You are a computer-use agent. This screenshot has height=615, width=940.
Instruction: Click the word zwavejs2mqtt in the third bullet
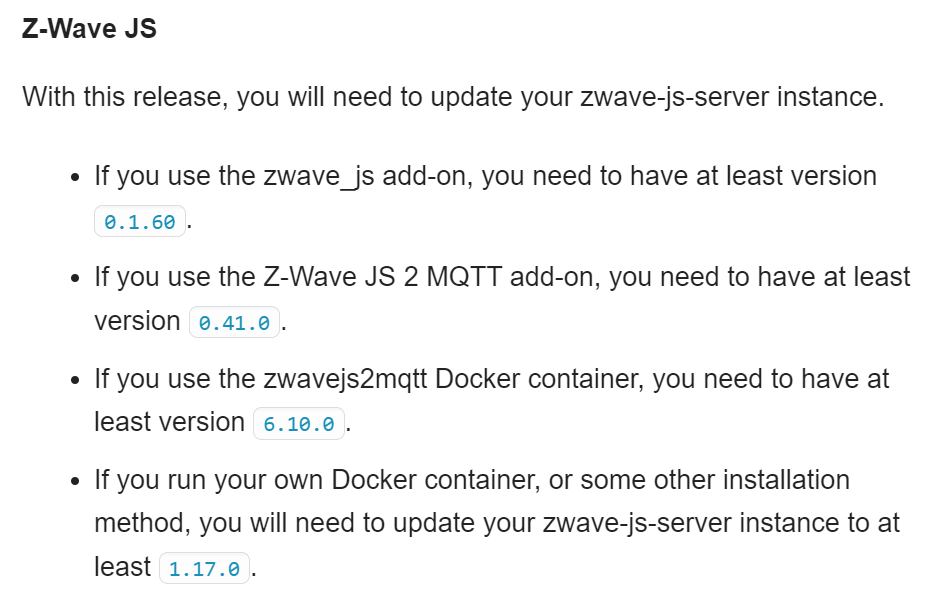tap(345, 379)
